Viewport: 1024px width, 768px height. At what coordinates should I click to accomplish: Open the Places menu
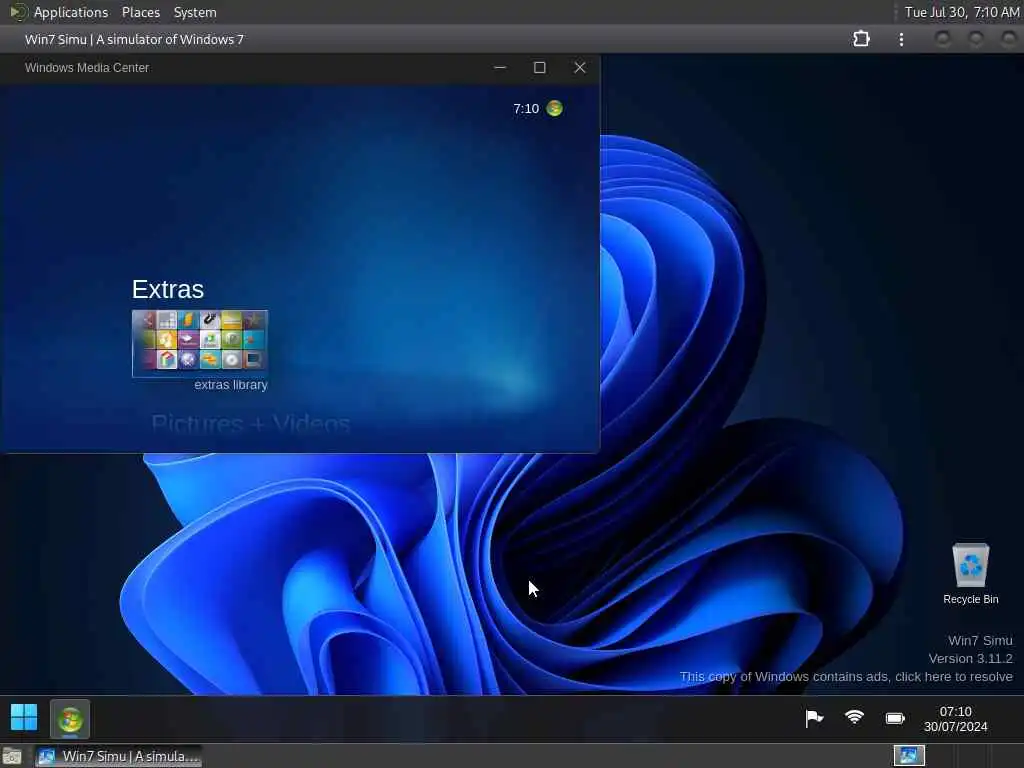(140, 12)
